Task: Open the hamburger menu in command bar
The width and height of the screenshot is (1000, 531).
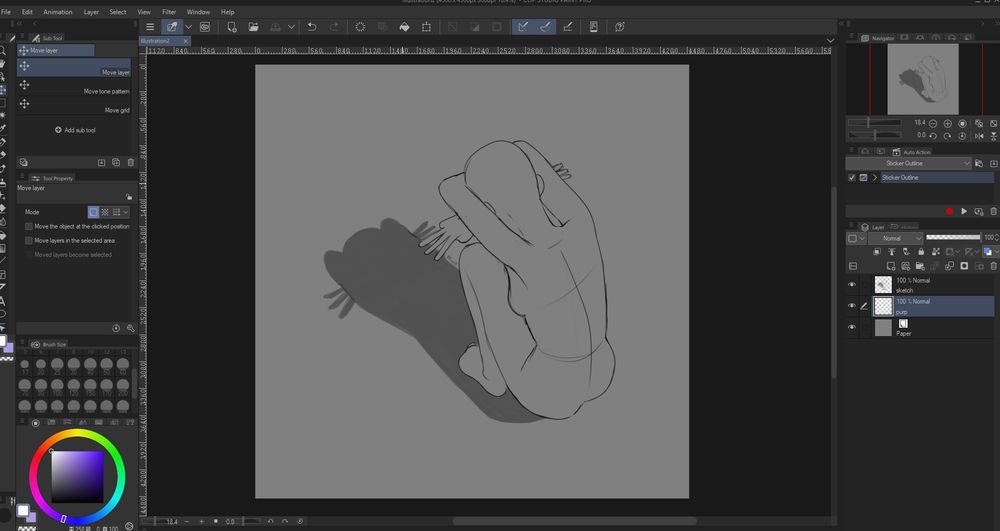Action: click(x=150, y=27)
